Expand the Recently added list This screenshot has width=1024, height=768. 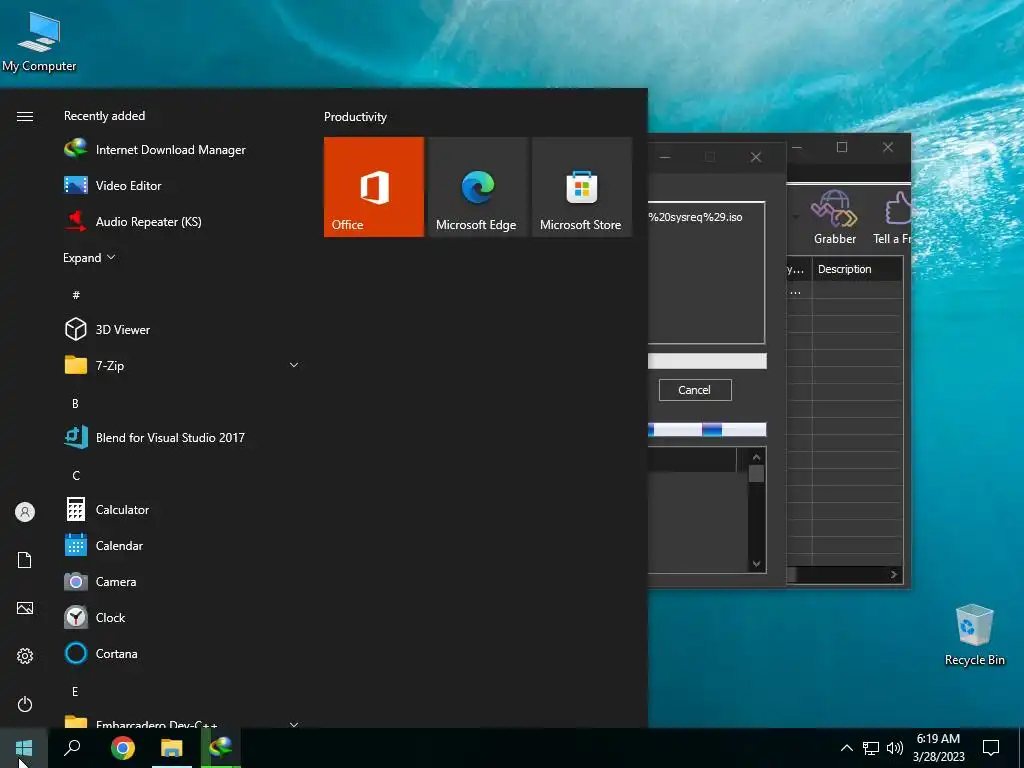click(x=89, y=257)
